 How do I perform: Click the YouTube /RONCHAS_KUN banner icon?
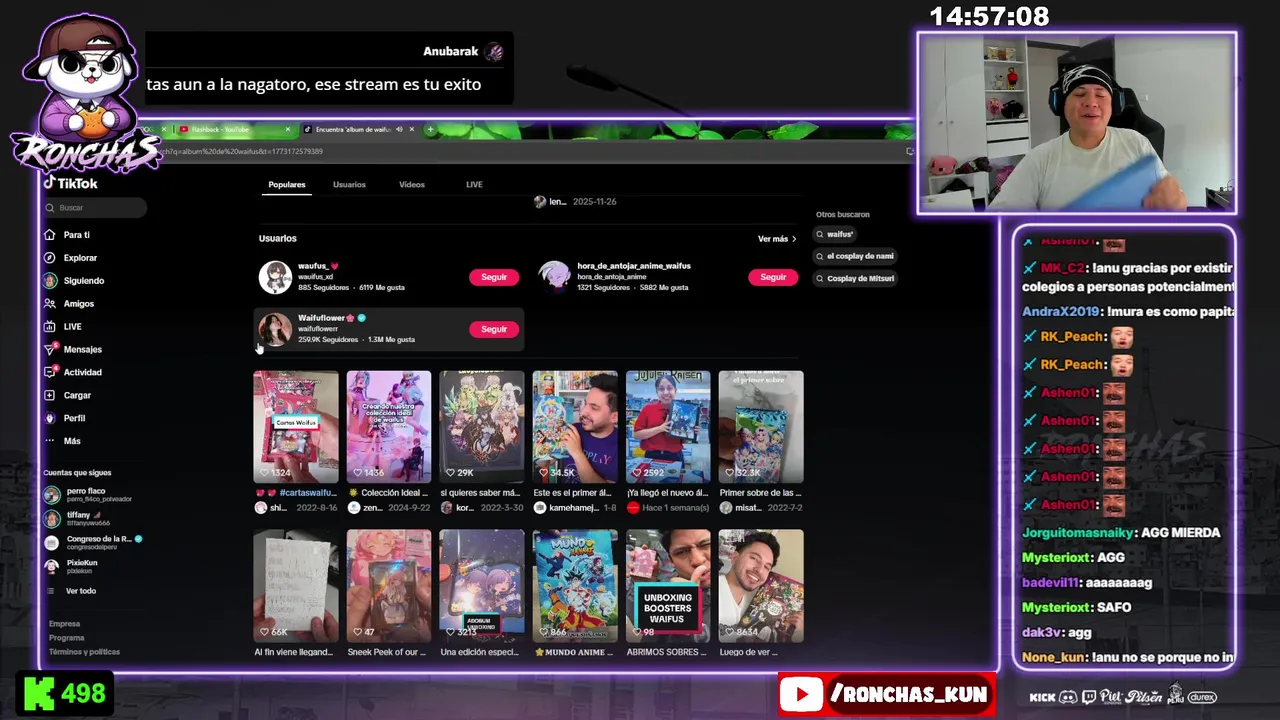click(801, 695)
